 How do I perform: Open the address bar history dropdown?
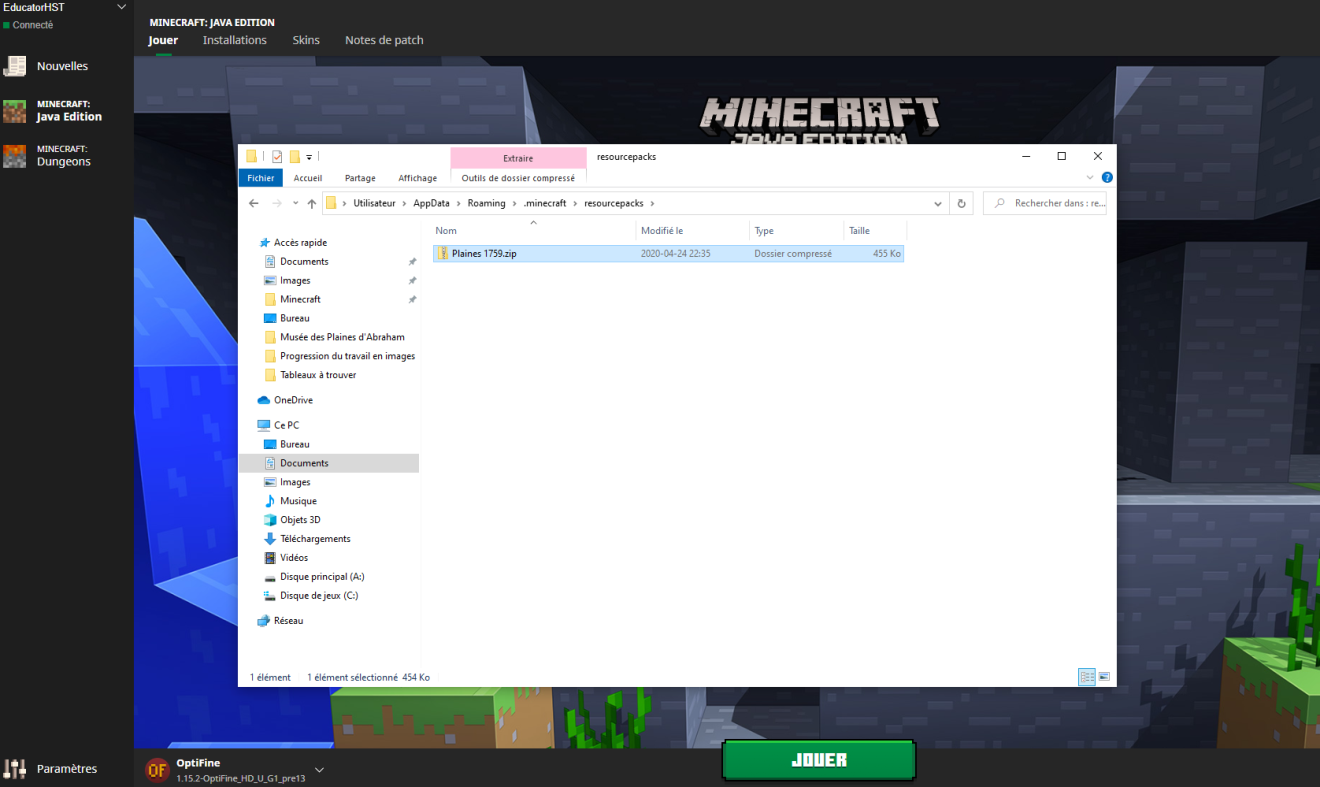938,203
